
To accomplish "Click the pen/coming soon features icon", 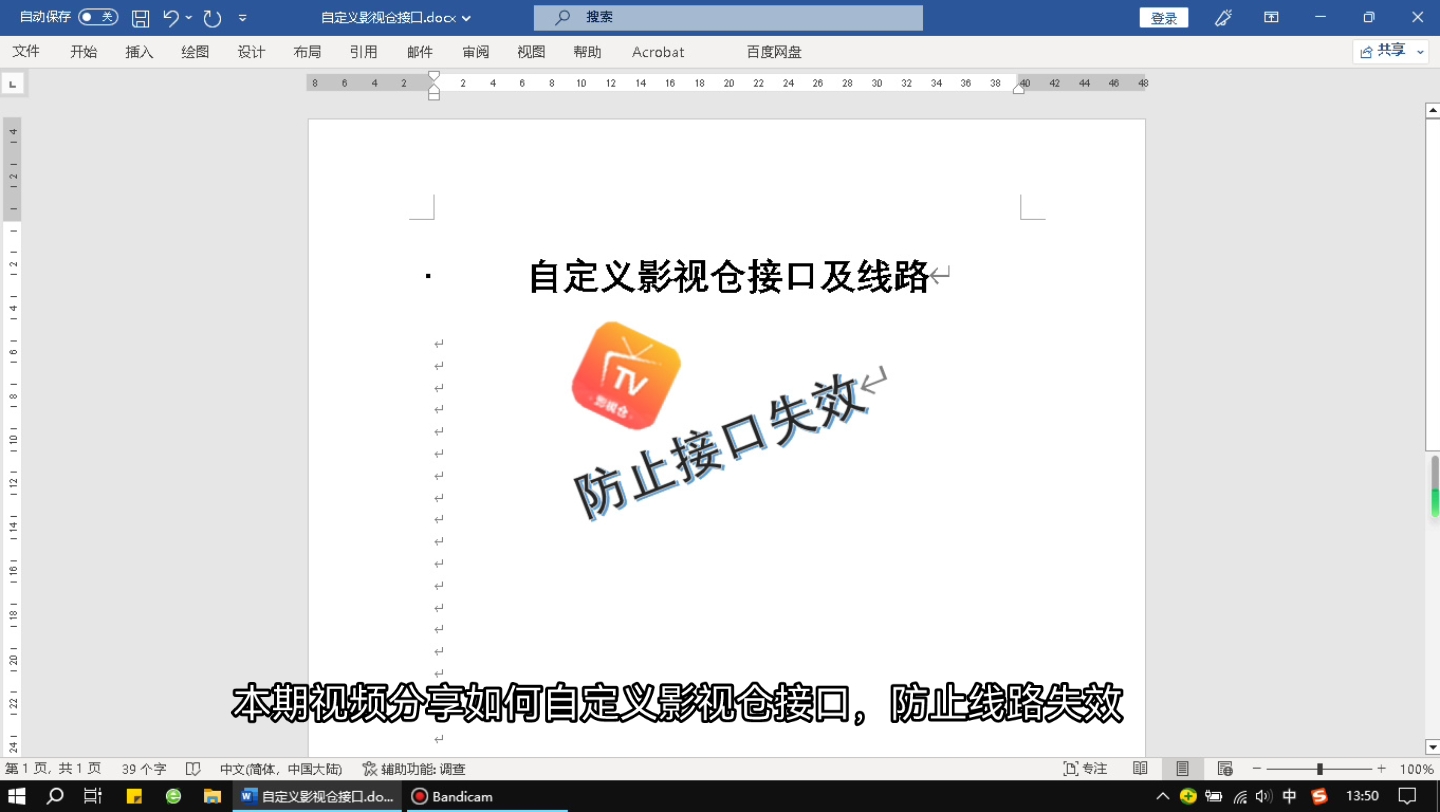I will (x=1222, y=18).
